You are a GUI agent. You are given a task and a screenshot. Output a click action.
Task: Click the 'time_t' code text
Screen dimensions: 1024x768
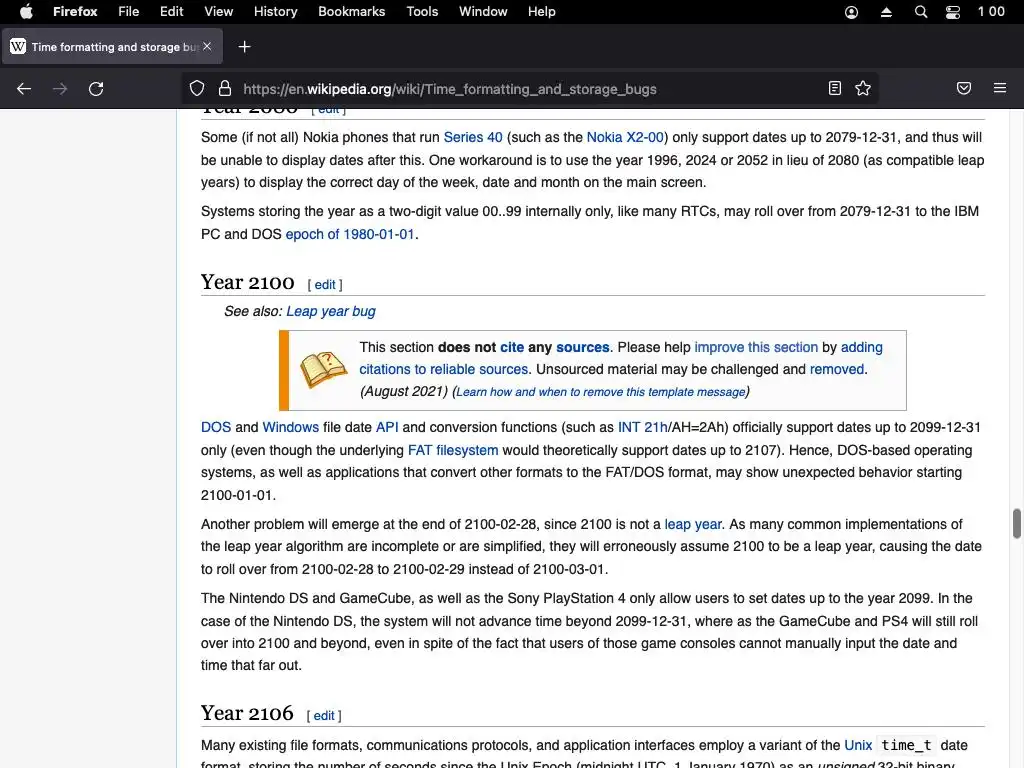click(x=906, y=745)
